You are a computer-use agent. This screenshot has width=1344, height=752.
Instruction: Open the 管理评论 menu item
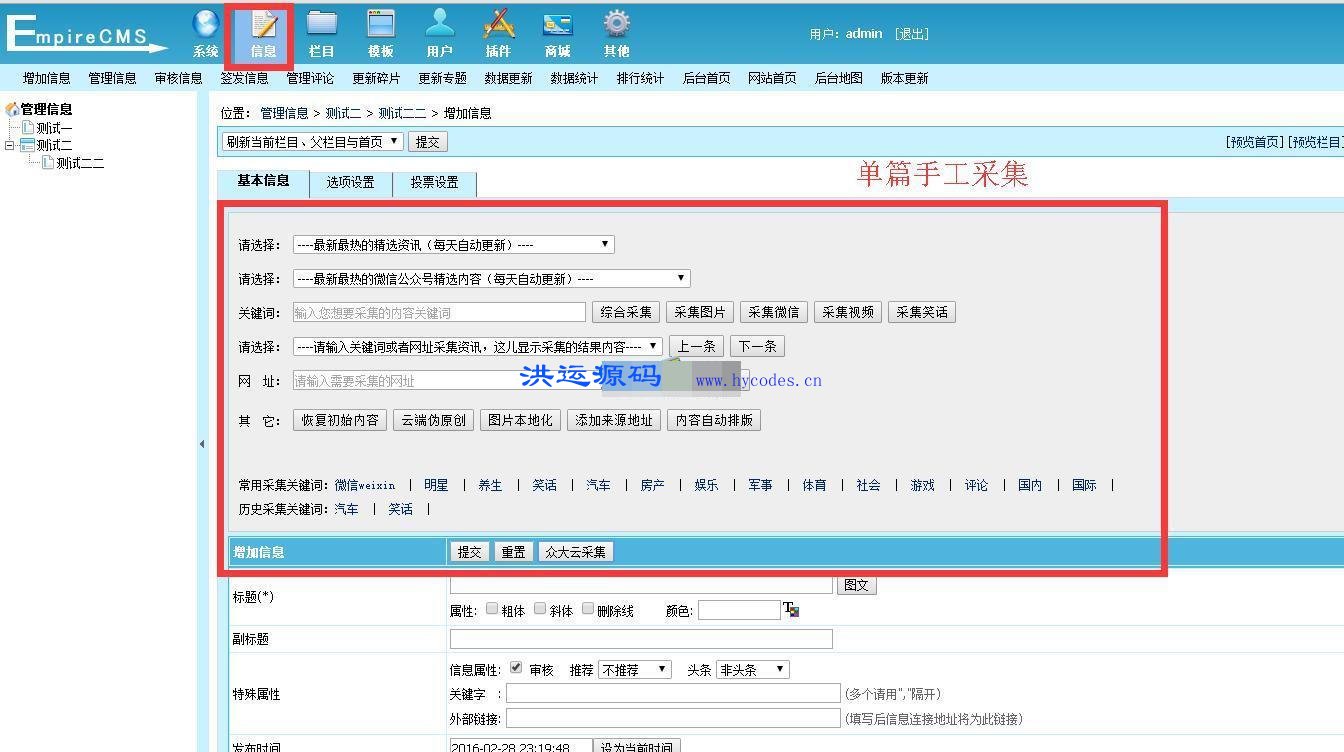pos(310,78)
